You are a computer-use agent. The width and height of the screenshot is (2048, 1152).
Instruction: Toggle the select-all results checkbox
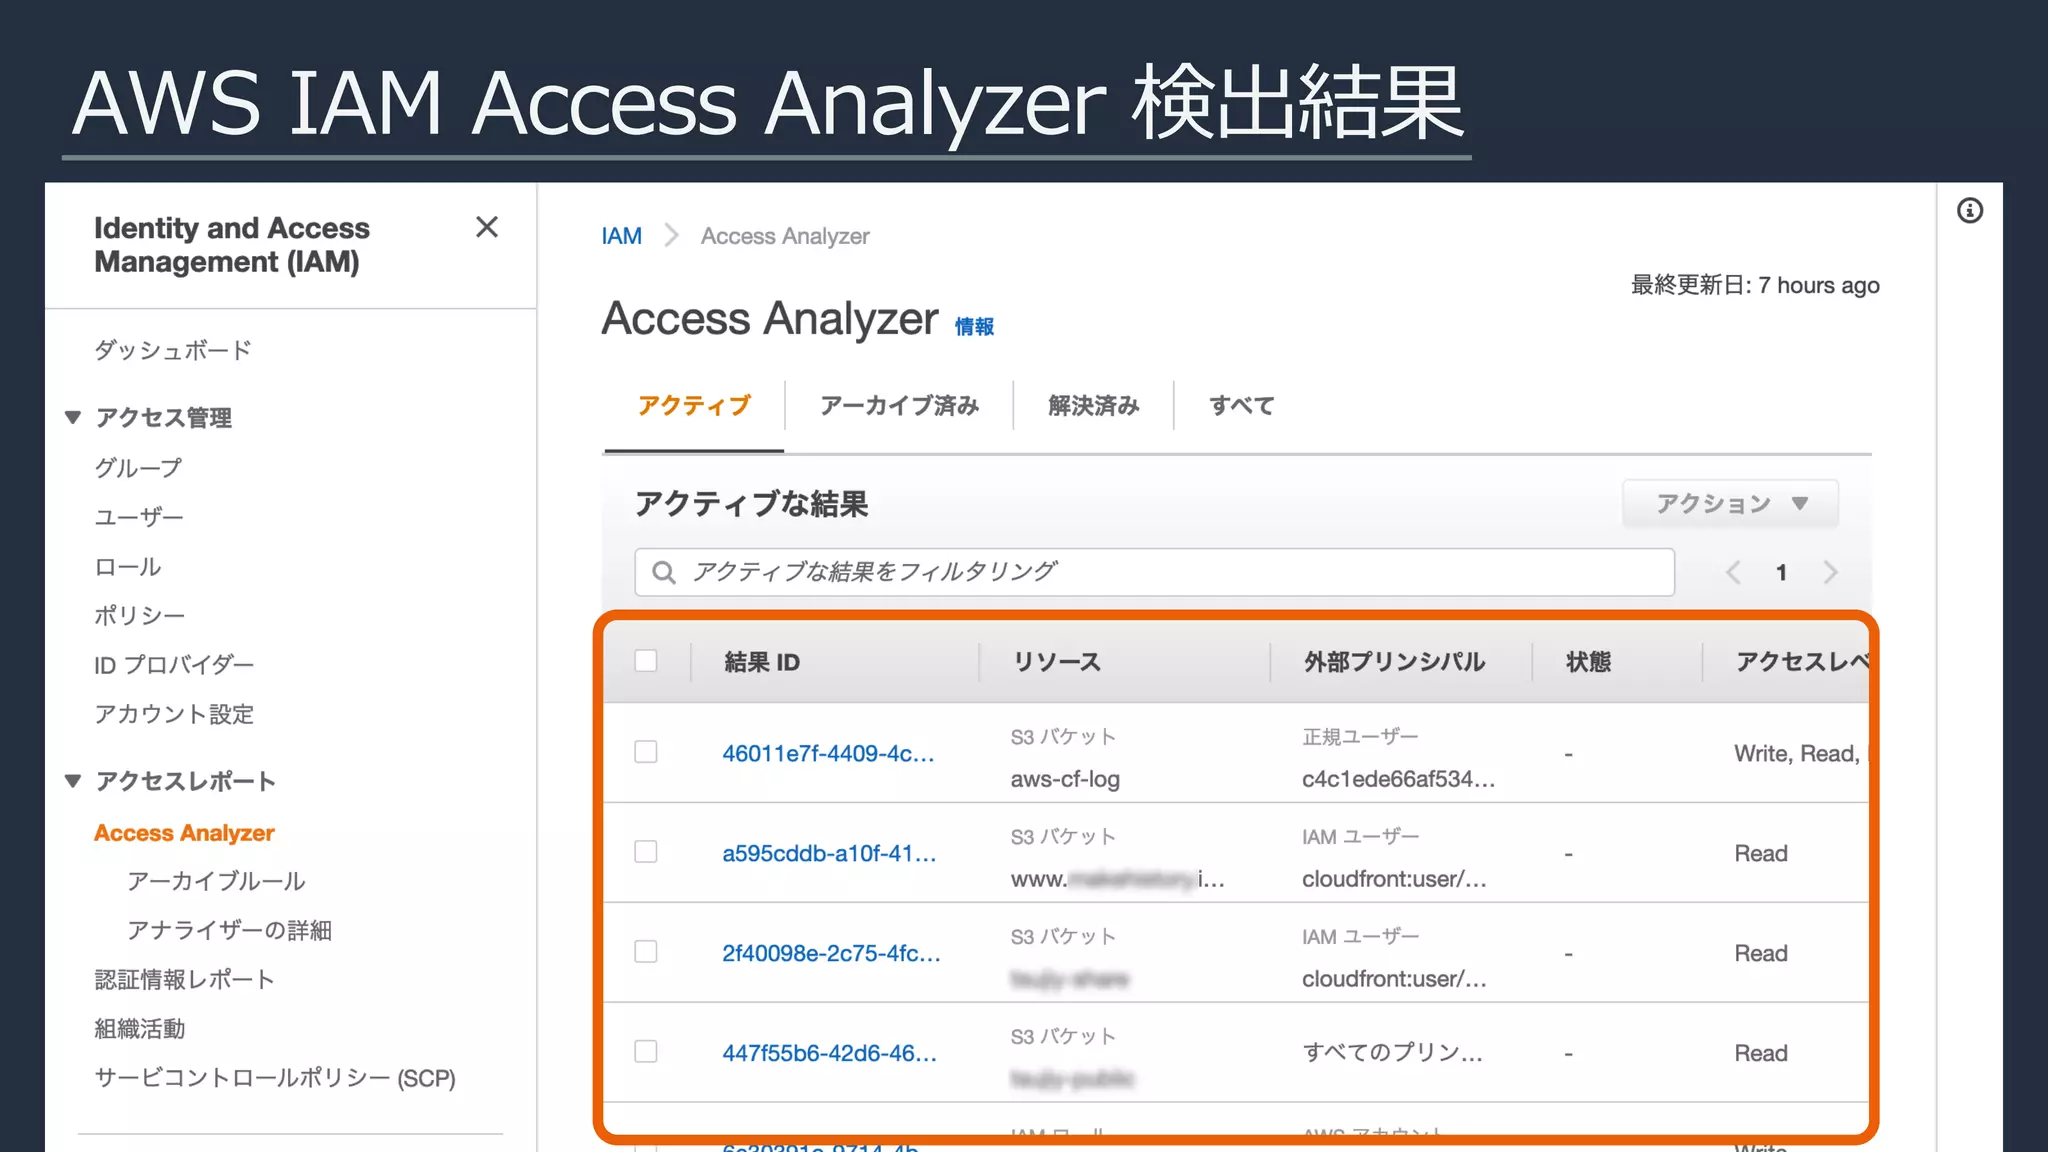point(646,661)
